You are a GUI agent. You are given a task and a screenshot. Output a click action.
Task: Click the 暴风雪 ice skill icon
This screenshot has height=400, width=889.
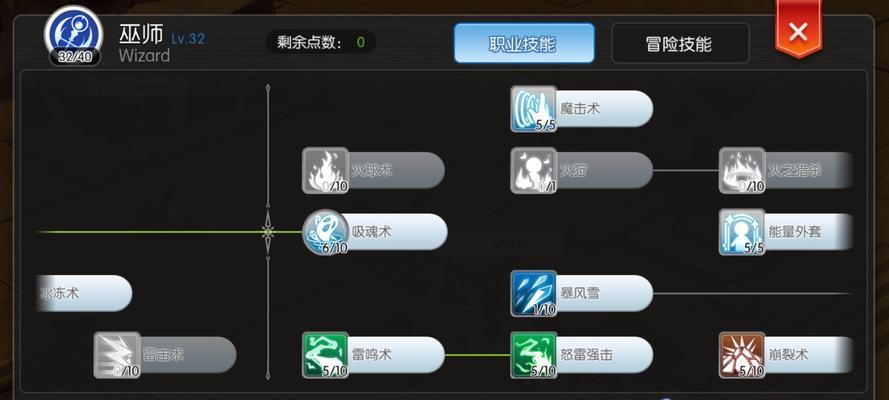[x=533, y=293]
